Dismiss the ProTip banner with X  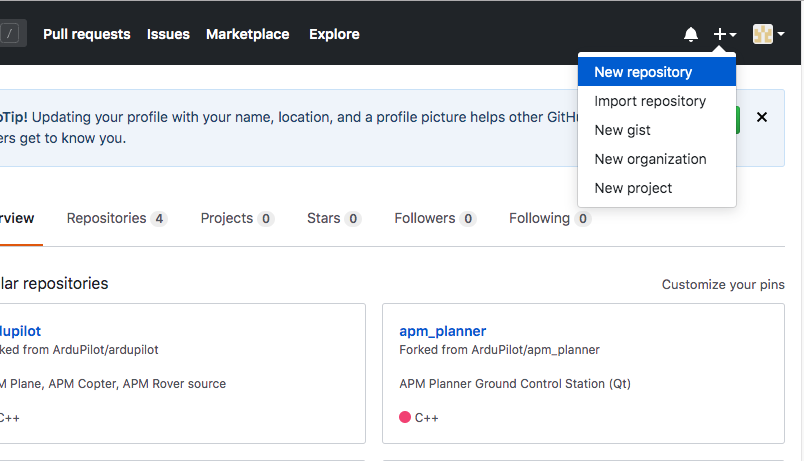point(762,117)
